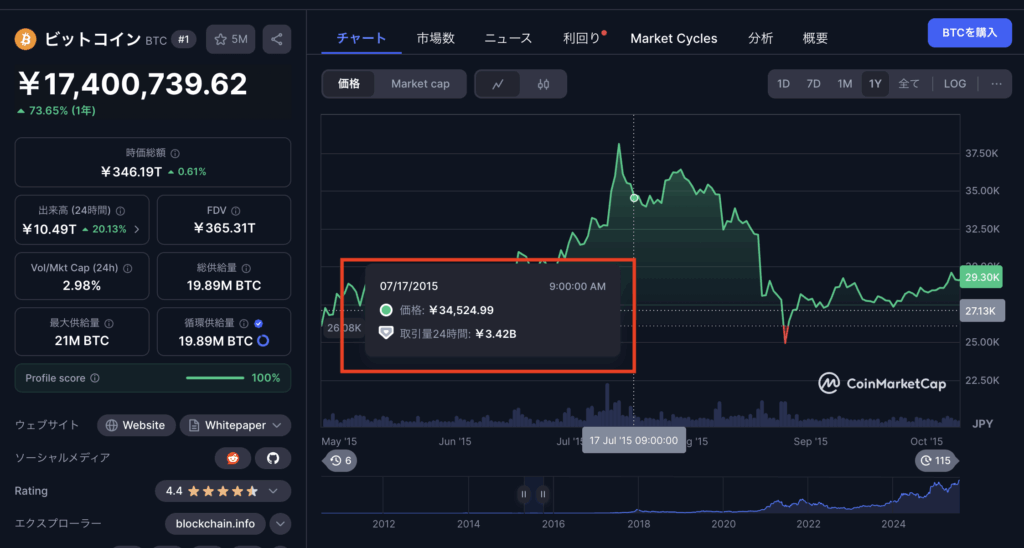
Task: Open the 概要 tab
Action: coord(815,39)
